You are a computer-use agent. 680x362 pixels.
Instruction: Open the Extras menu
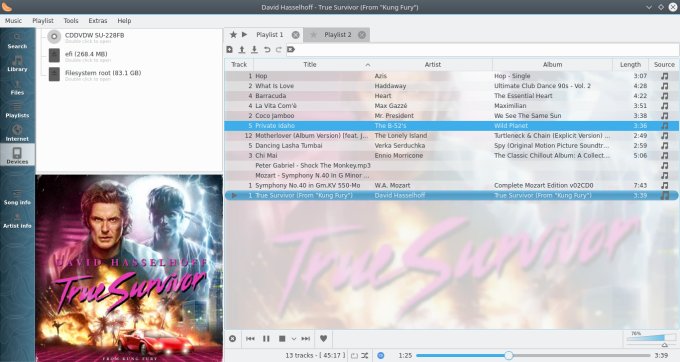98,20
